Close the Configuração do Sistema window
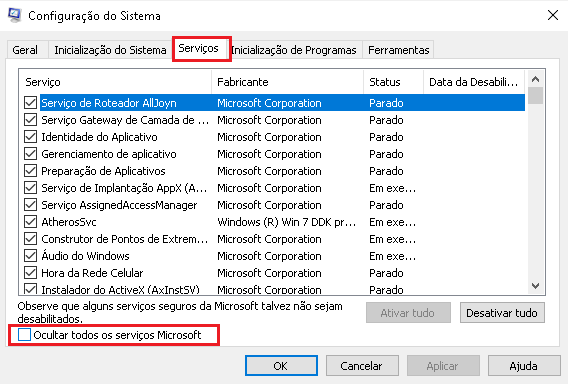 pyautogui.click(x=553, y=15)
